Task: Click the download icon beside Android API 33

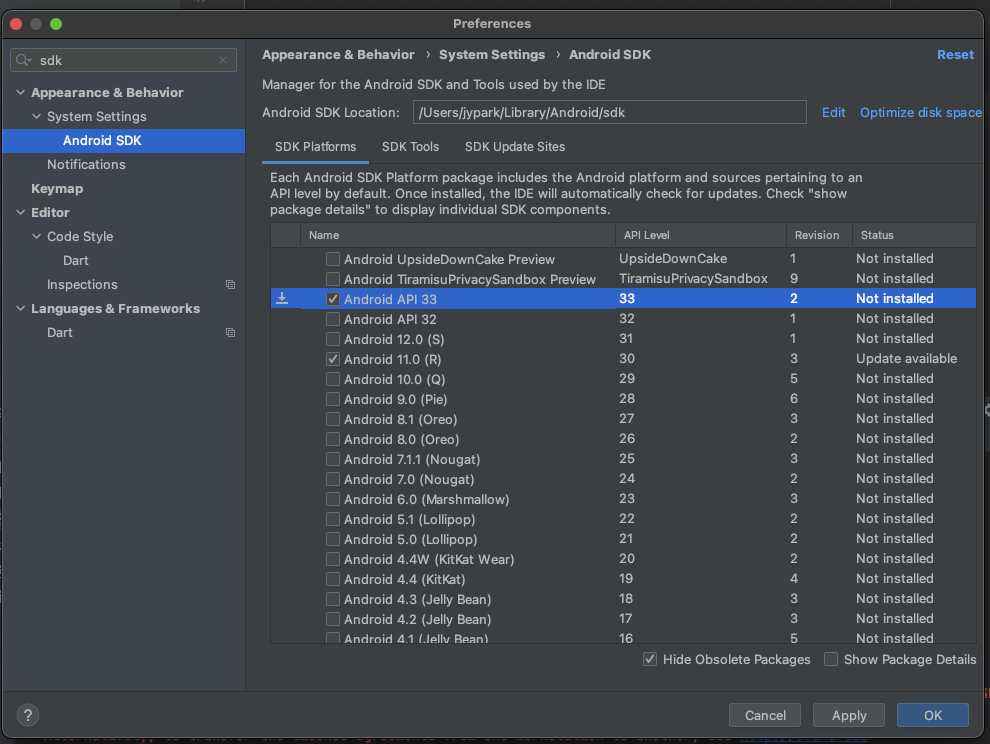Action: tap(282, 298)
